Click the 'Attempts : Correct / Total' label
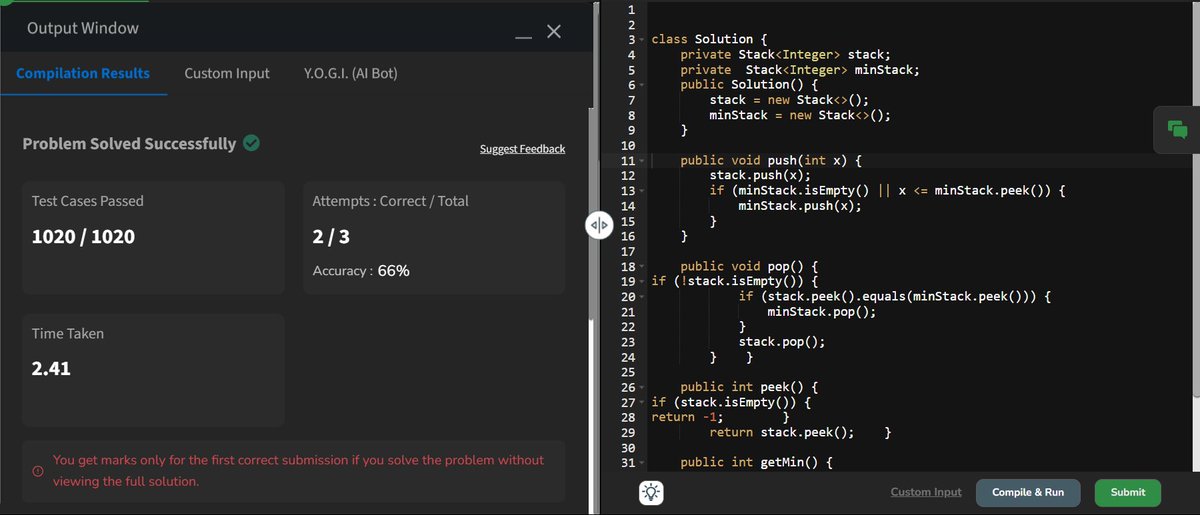The image size is (1200, 515). [x=390, y=201]
